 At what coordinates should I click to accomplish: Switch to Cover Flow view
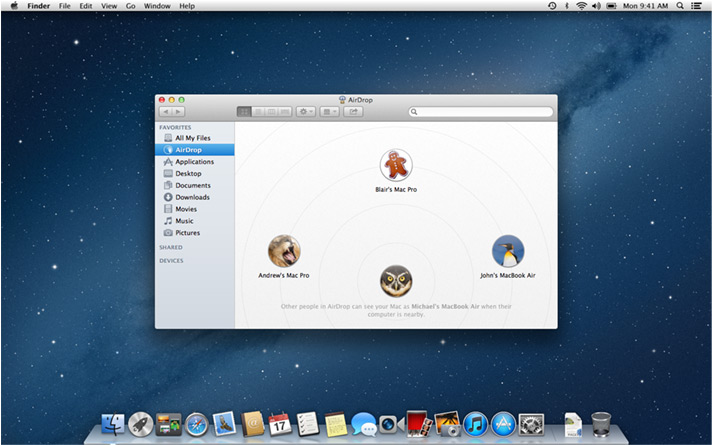[285, 112]
